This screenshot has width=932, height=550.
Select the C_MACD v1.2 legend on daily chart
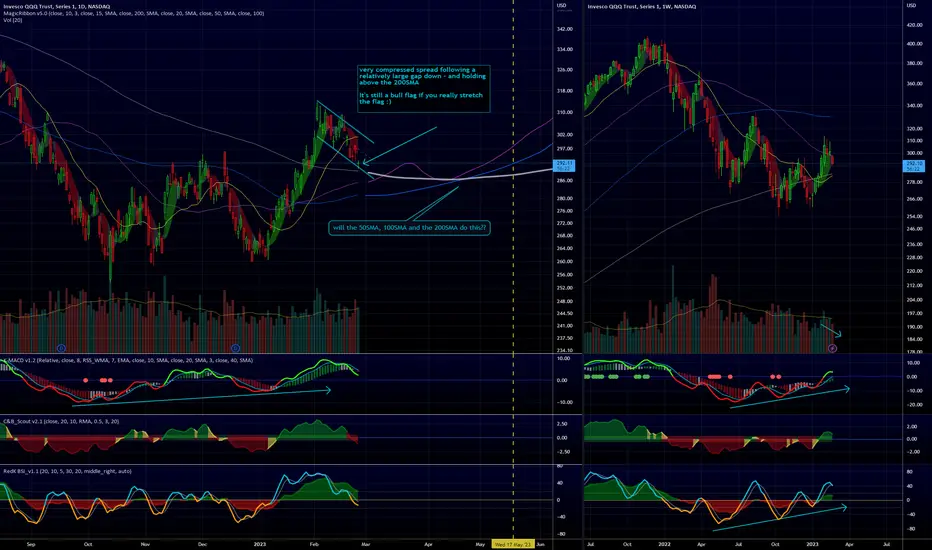(x=128, y=360)
